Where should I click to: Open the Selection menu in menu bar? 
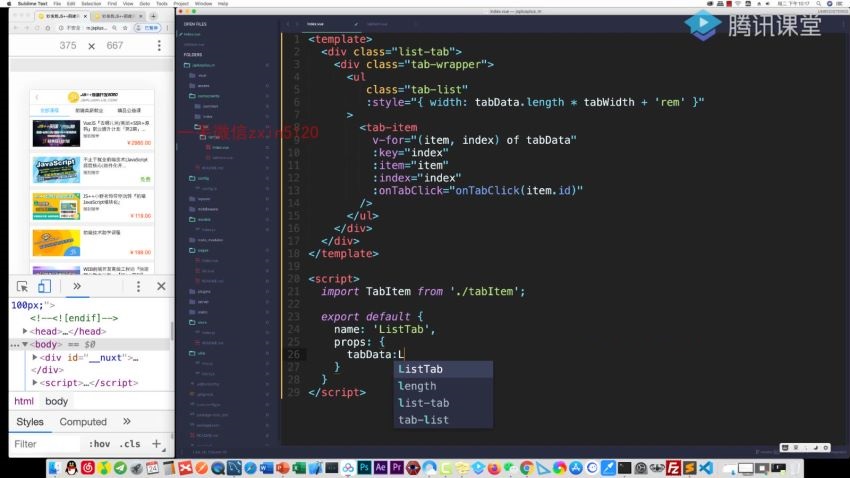[91, 3]
